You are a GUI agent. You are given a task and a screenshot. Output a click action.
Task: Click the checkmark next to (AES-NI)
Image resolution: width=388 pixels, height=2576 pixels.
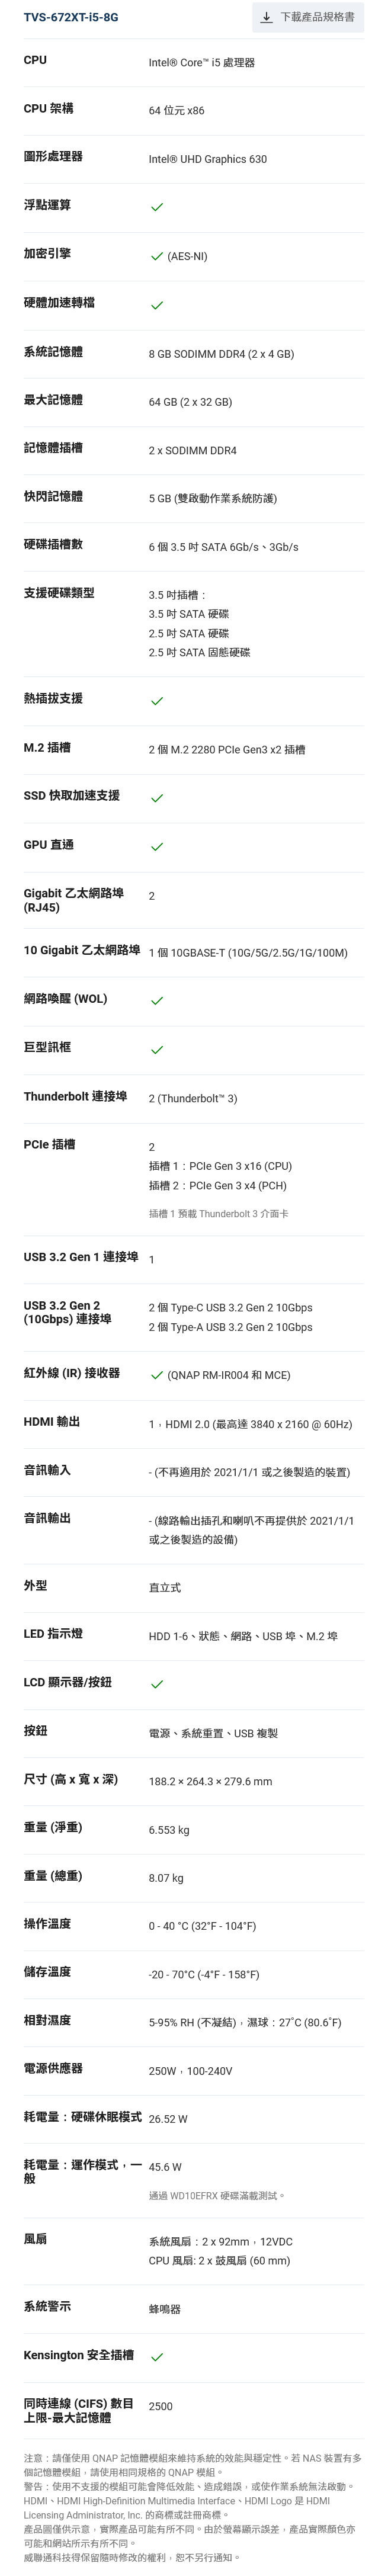coord(157,256)
